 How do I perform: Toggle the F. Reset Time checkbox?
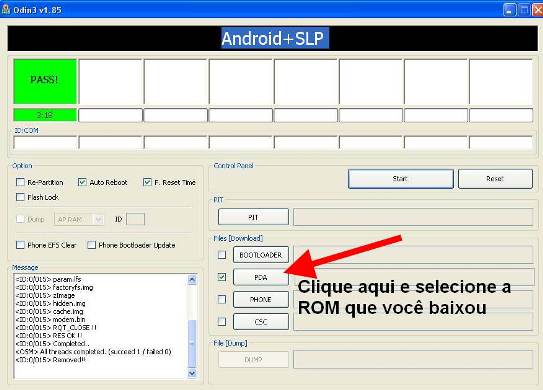click(147, 182)
